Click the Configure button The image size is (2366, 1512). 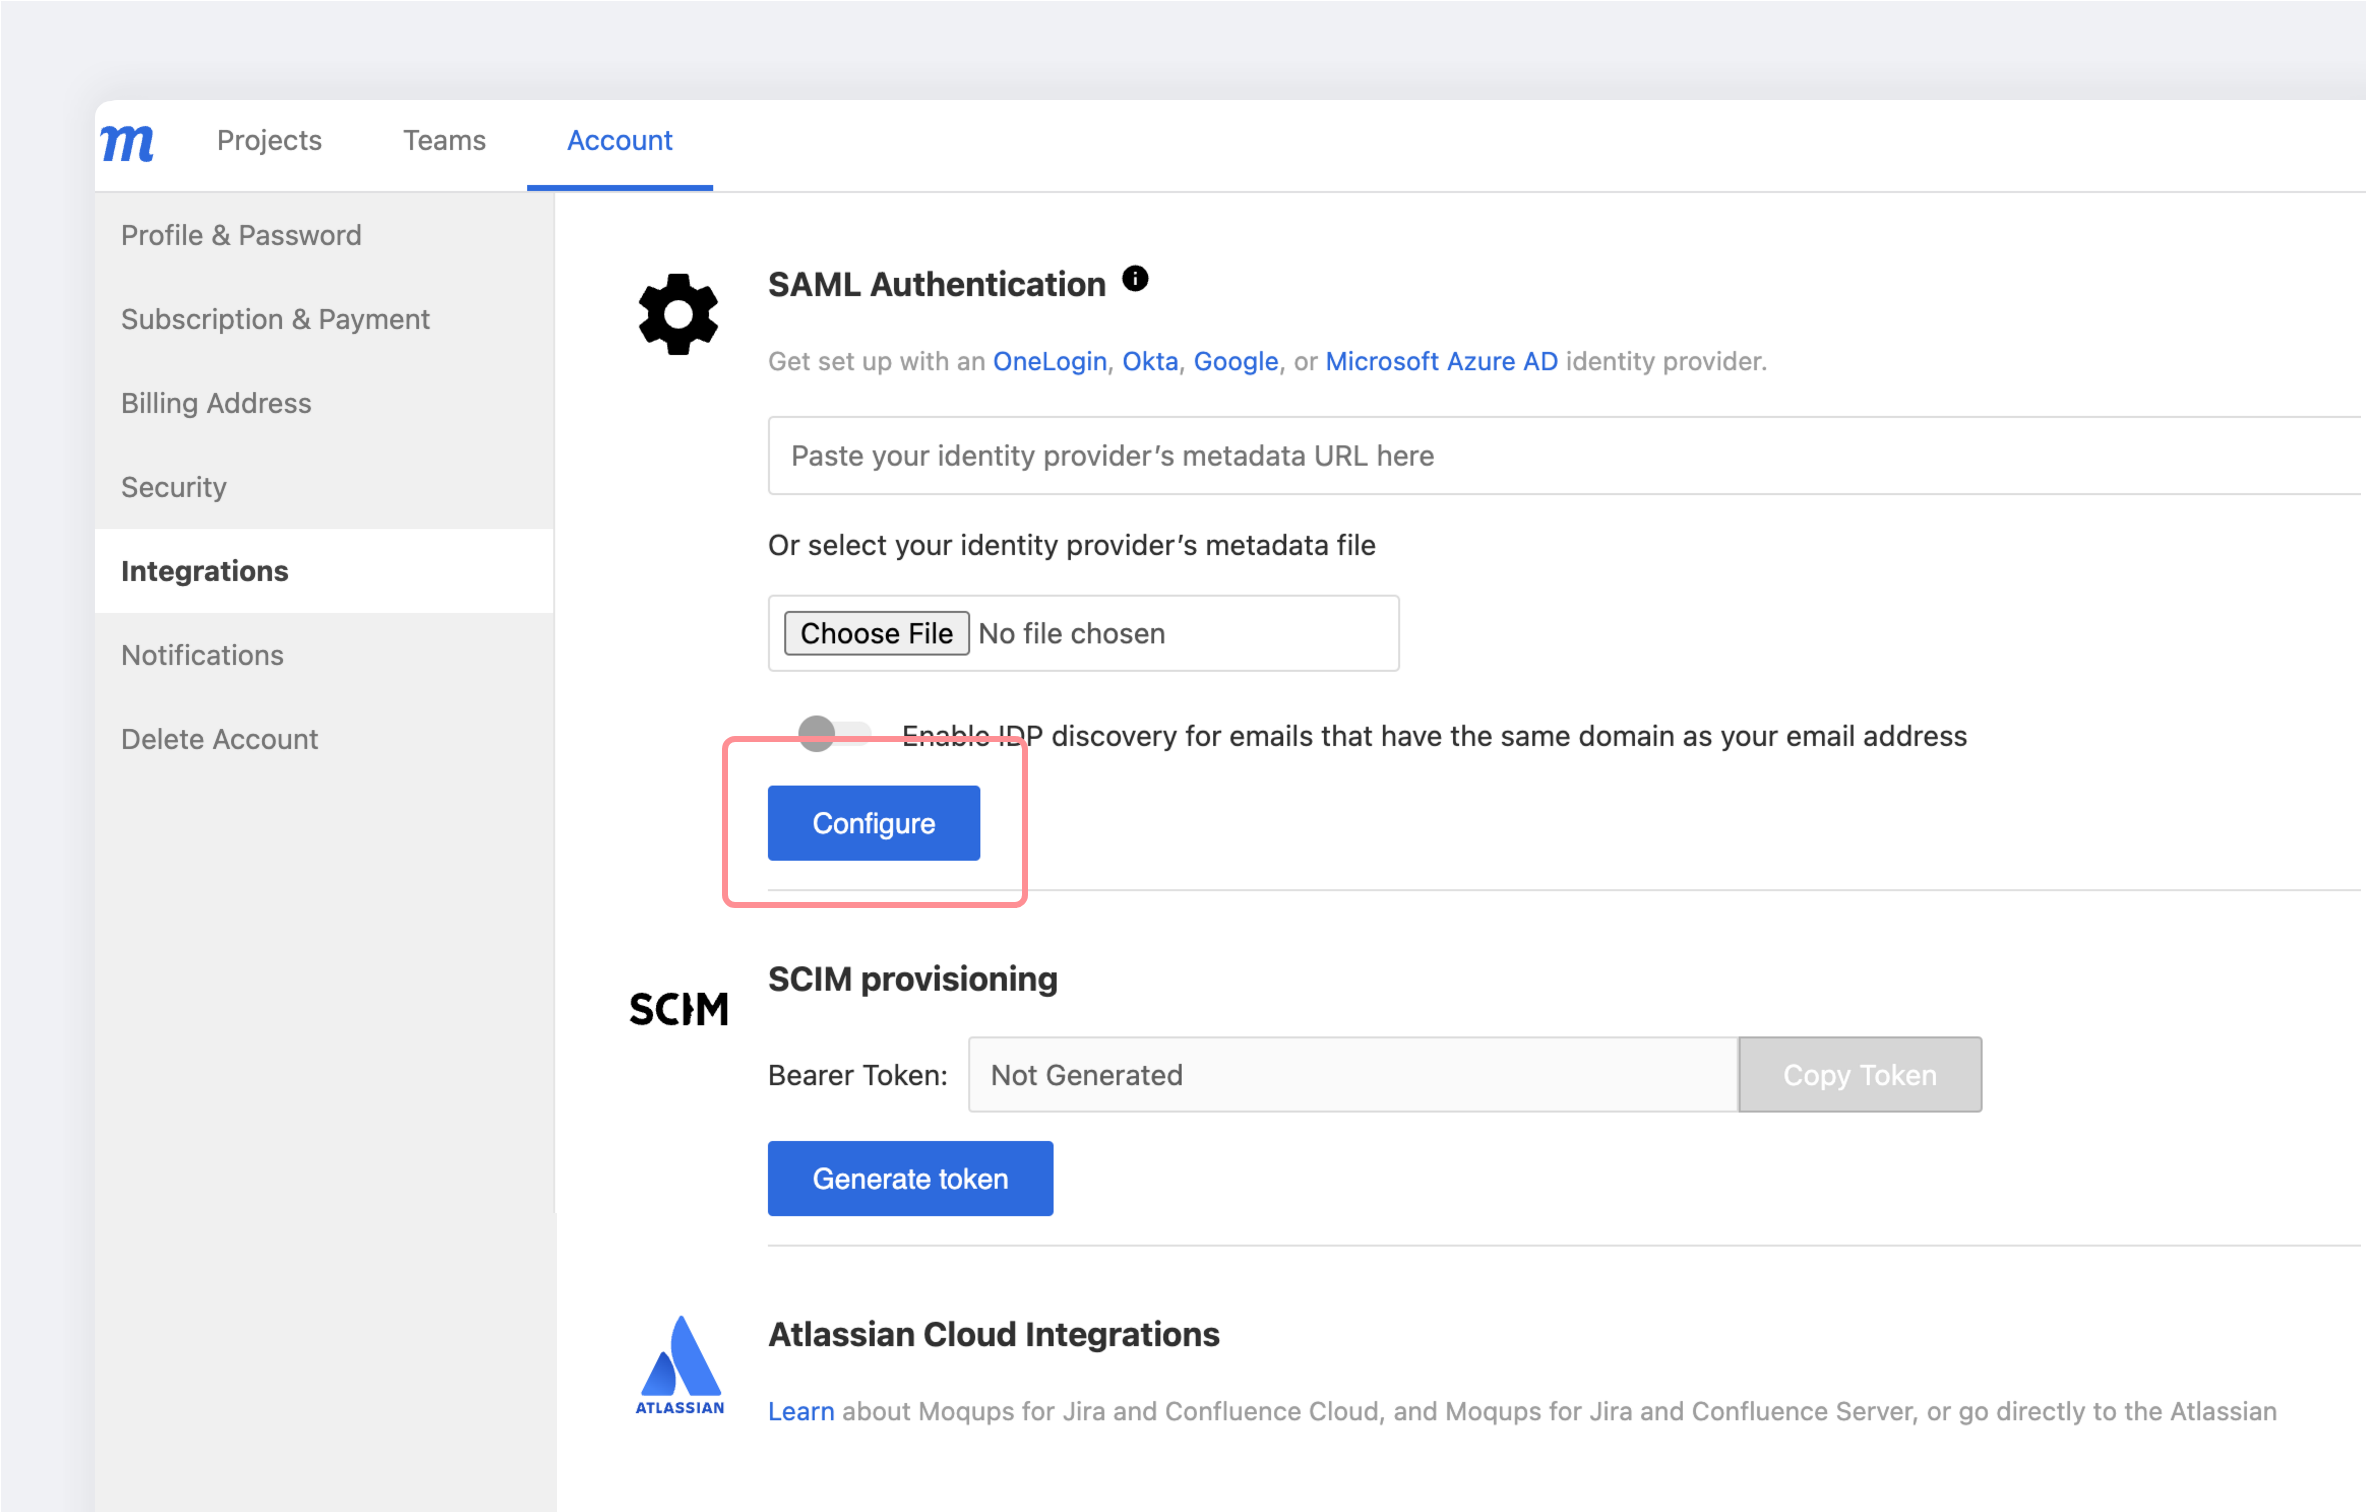(x=873, y=823)
